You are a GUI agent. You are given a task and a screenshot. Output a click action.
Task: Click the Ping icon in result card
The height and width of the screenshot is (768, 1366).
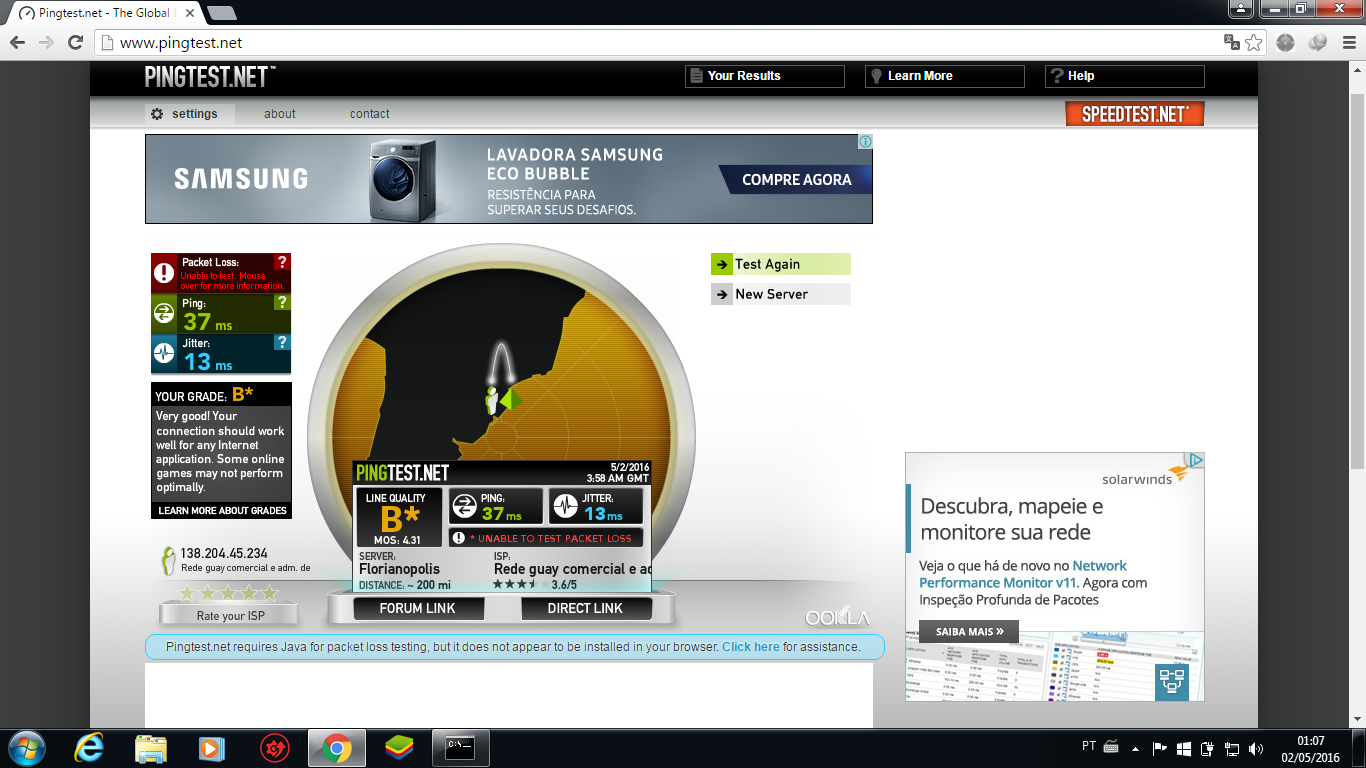pyautogui.click(x=465, y=506)
